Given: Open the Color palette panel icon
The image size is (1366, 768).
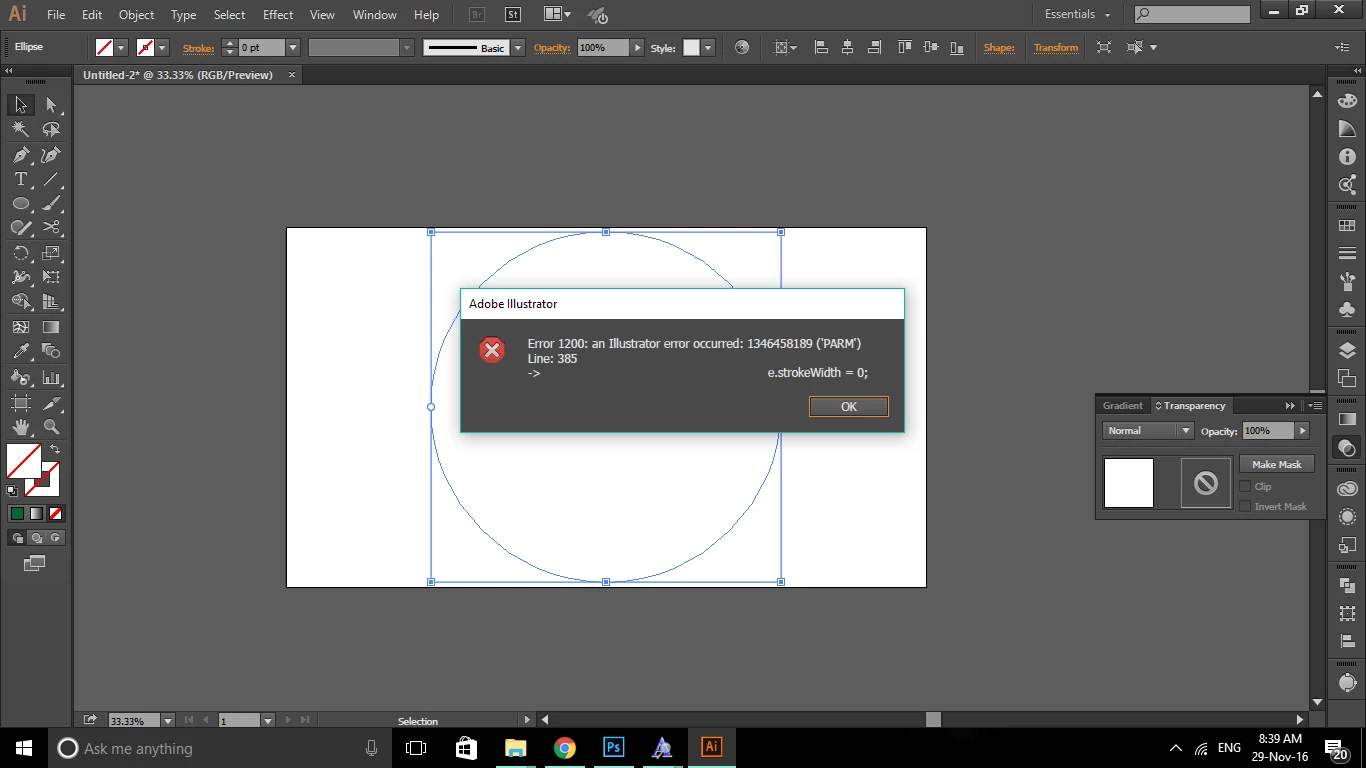Looking at the screenshot, I should click(x=1347, y=100).
